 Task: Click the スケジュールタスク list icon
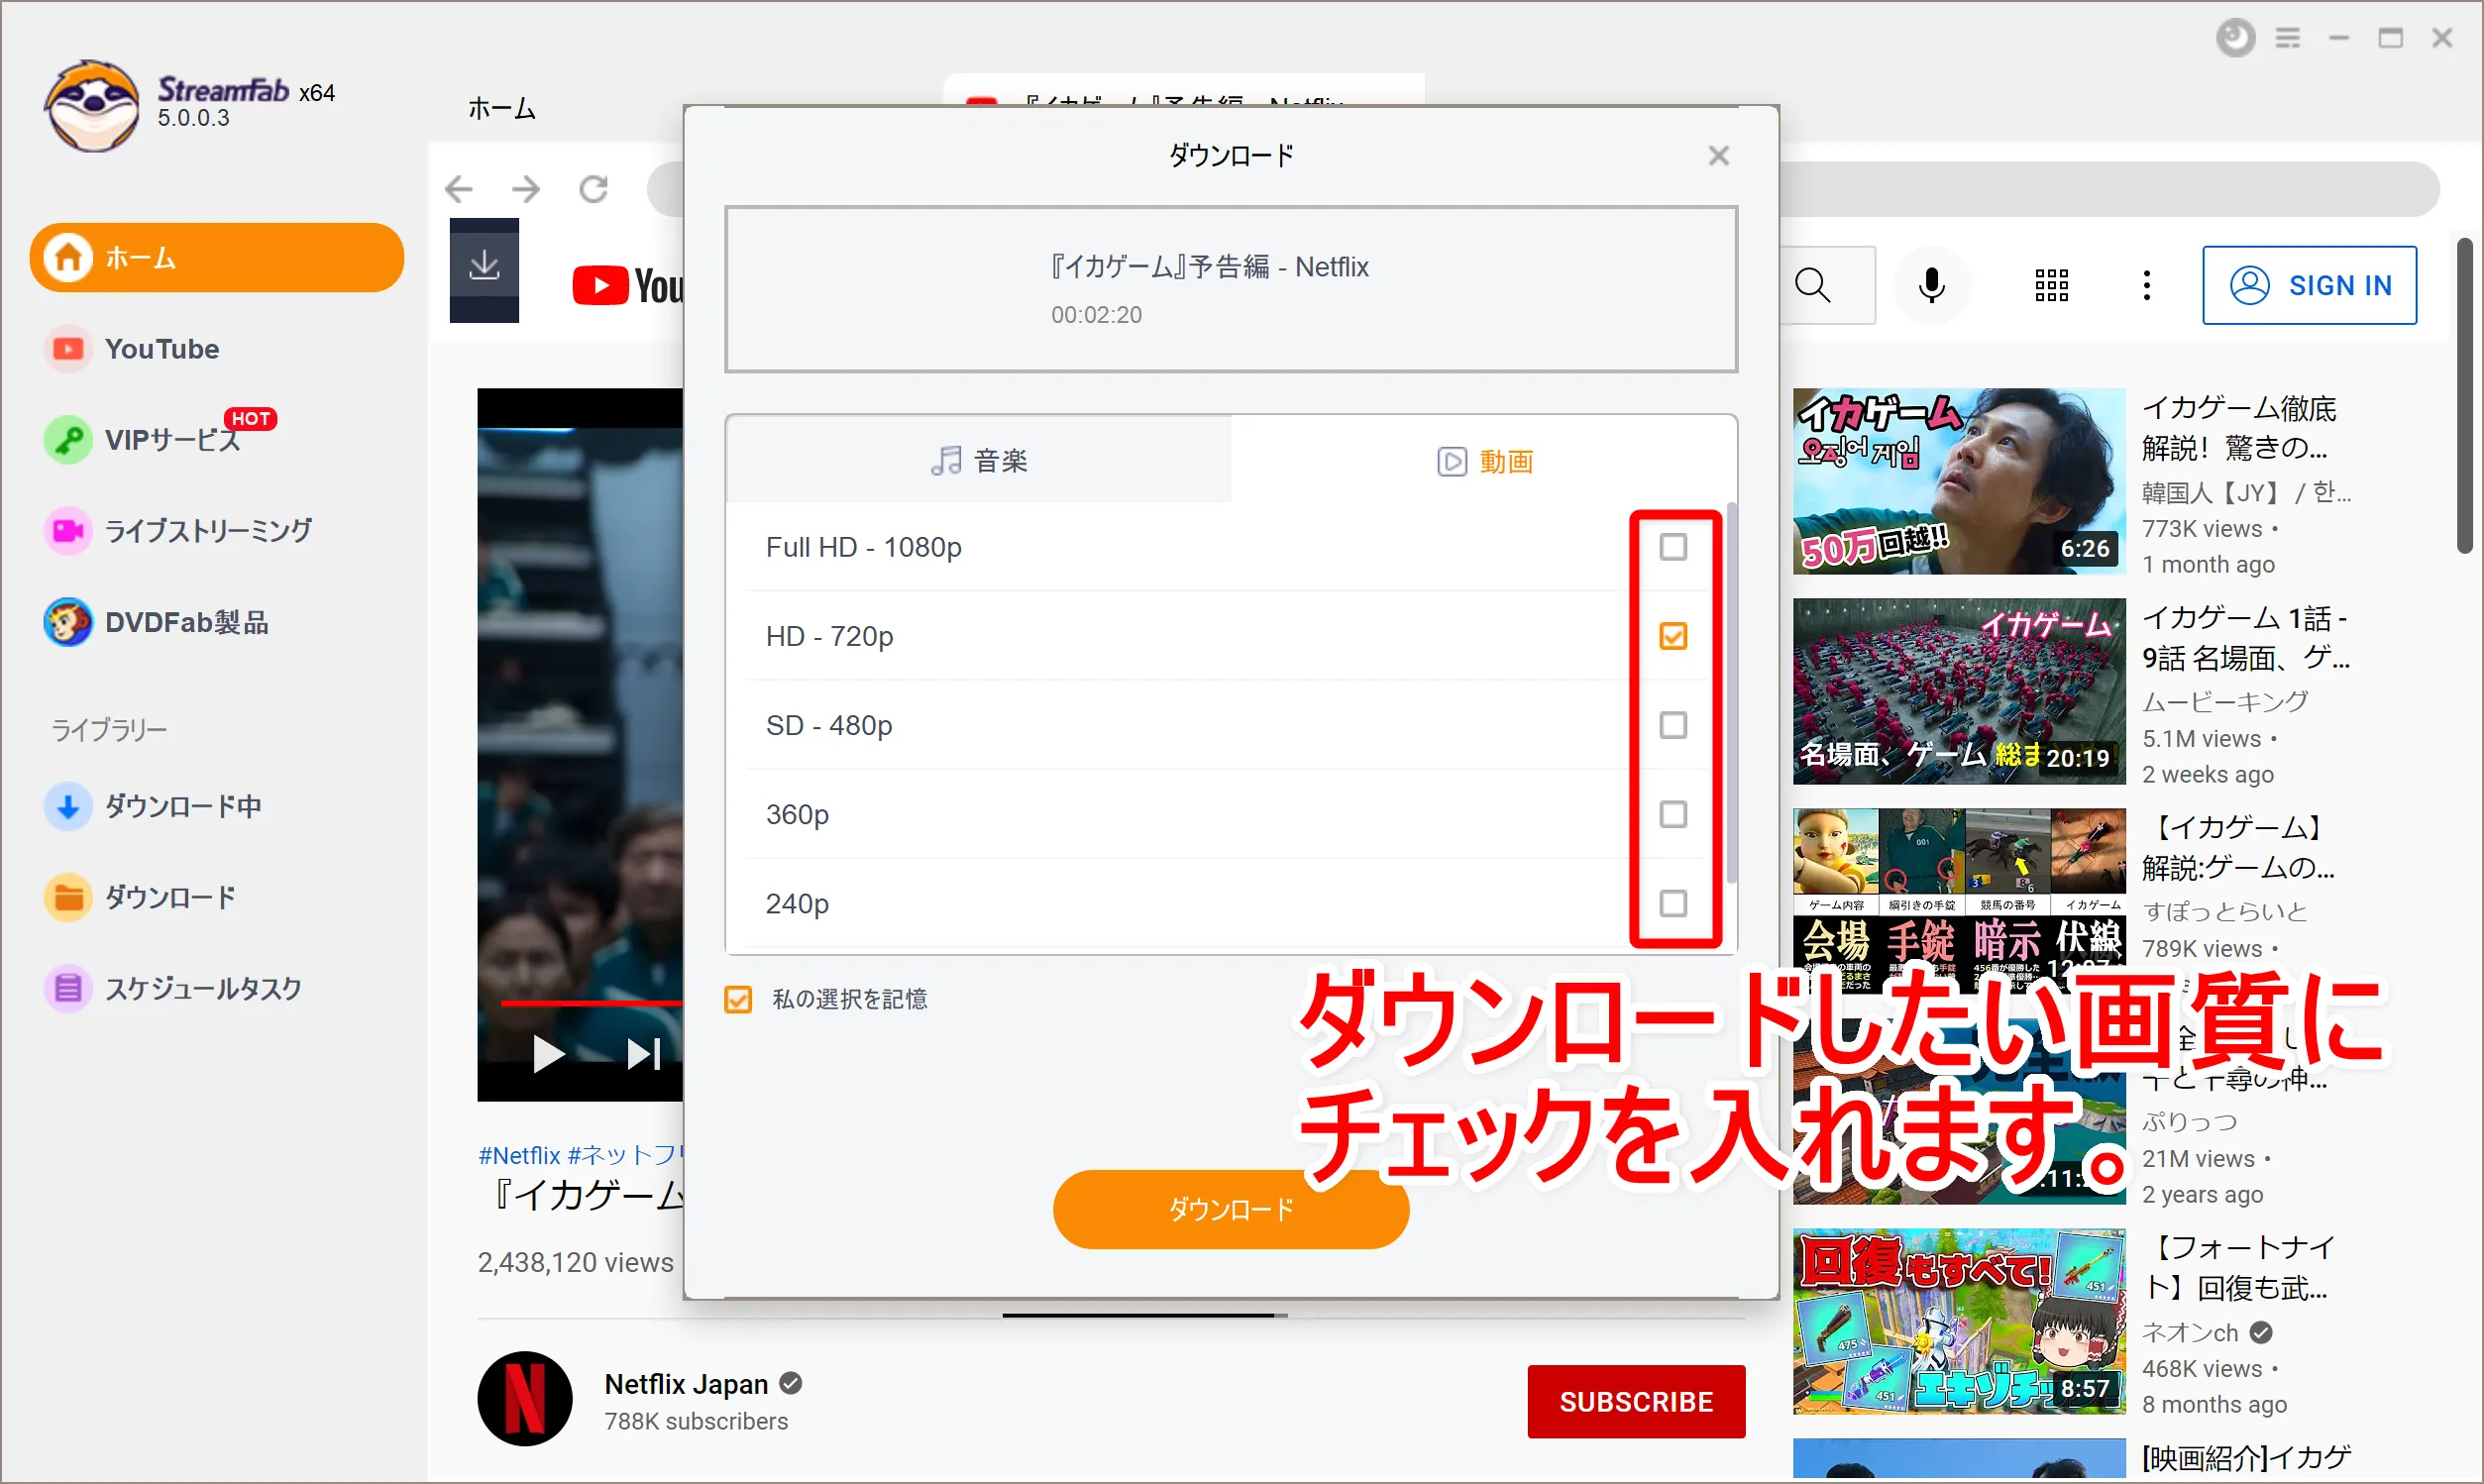click(x=68, y=988)
